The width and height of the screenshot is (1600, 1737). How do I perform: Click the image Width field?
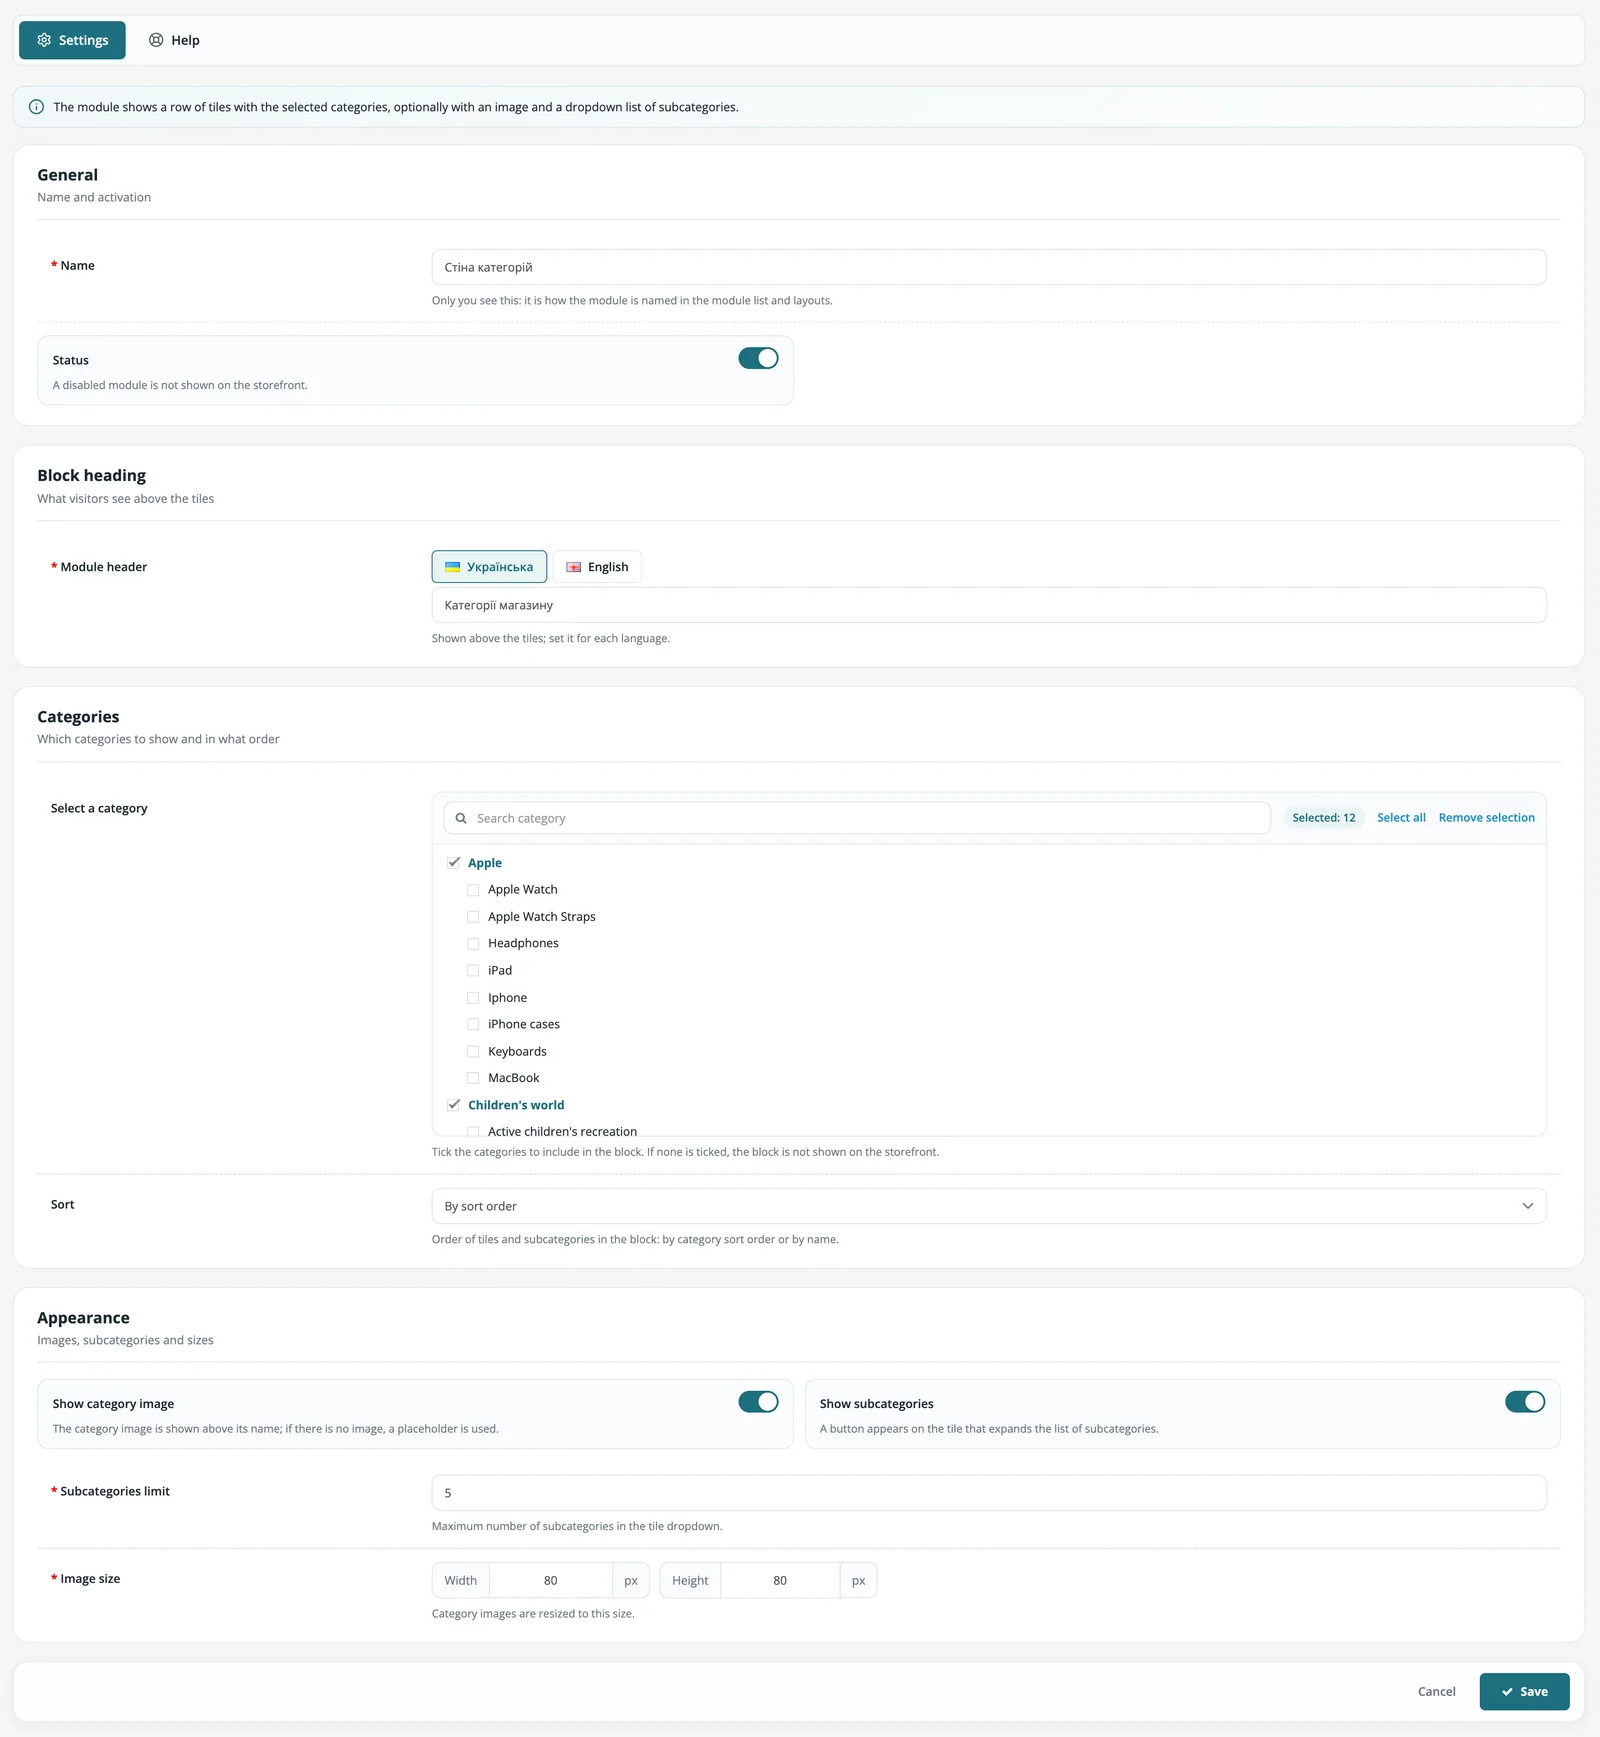point(551,1581)
